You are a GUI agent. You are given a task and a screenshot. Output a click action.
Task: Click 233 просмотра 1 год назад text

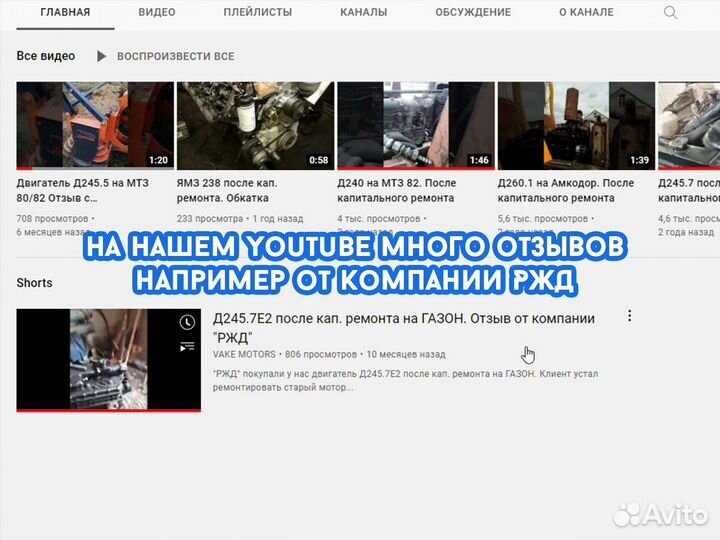click(x=240, y=219)
